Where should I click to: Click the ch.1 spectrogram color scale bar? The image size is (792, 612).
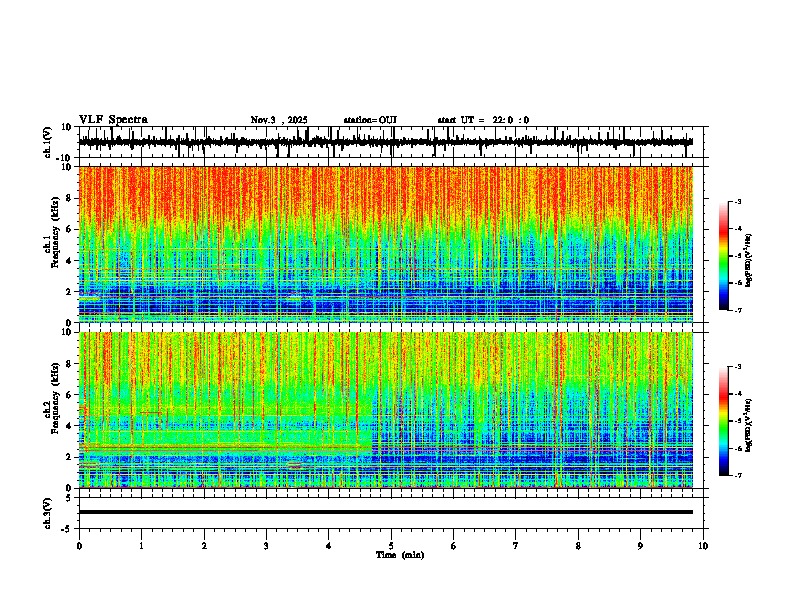[724, 256]
